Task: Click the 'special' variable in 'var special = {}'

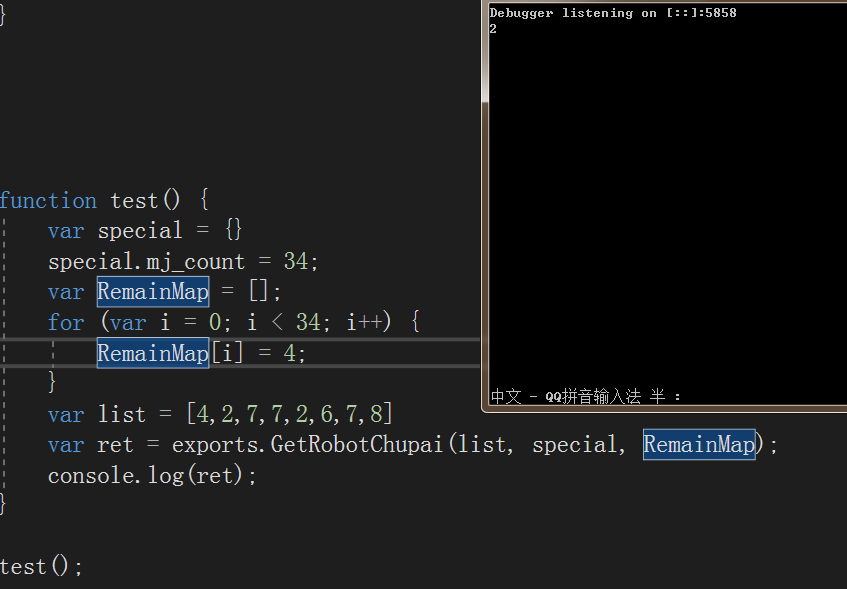Action: [x=140, y=231]
